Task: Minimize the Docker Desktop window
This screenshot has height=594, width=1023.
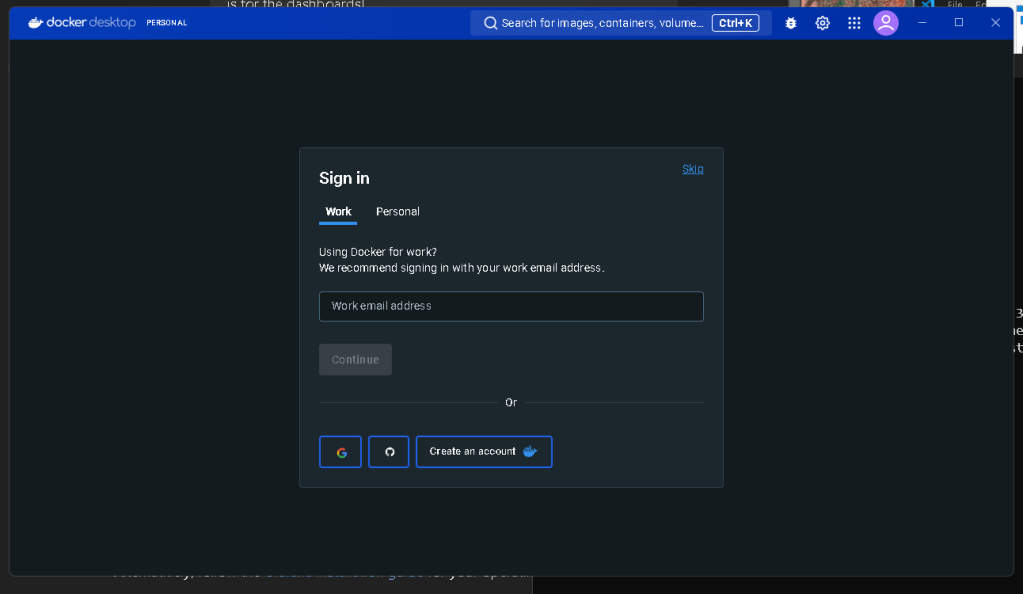Action: [x=922, y=23]
